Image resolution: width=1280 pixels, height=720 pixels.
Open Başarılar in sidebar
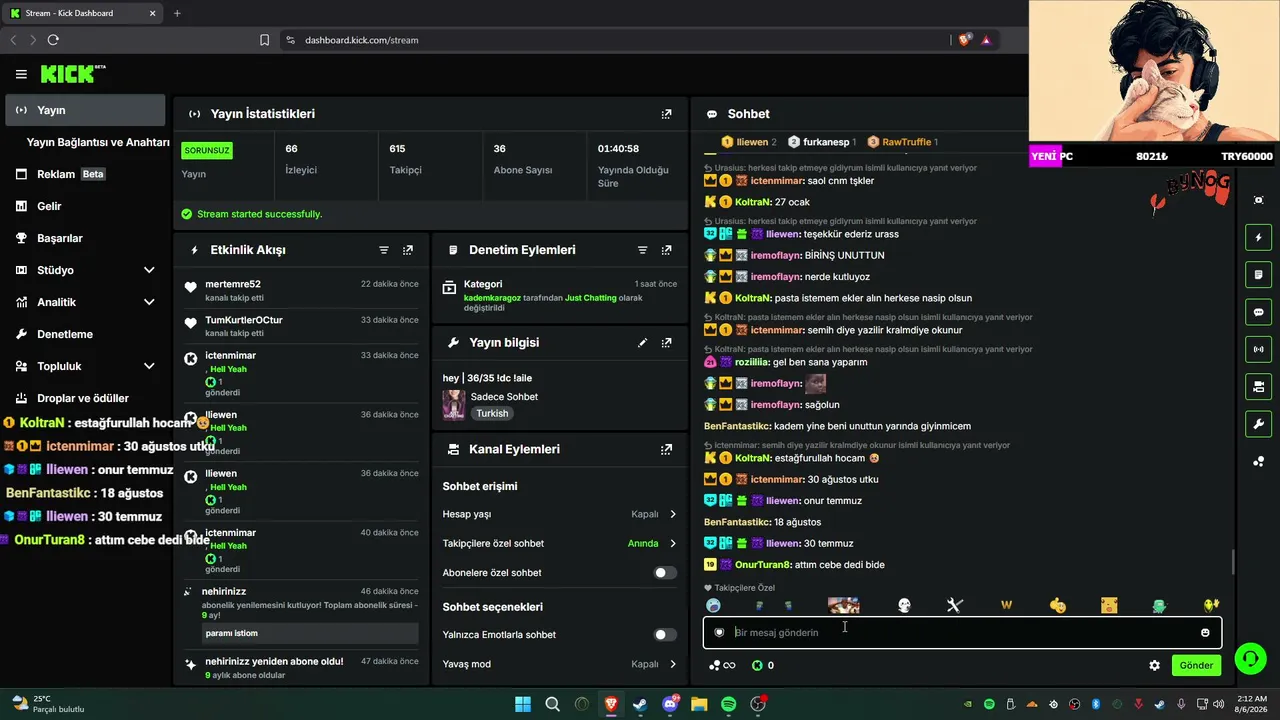[85, 238]
